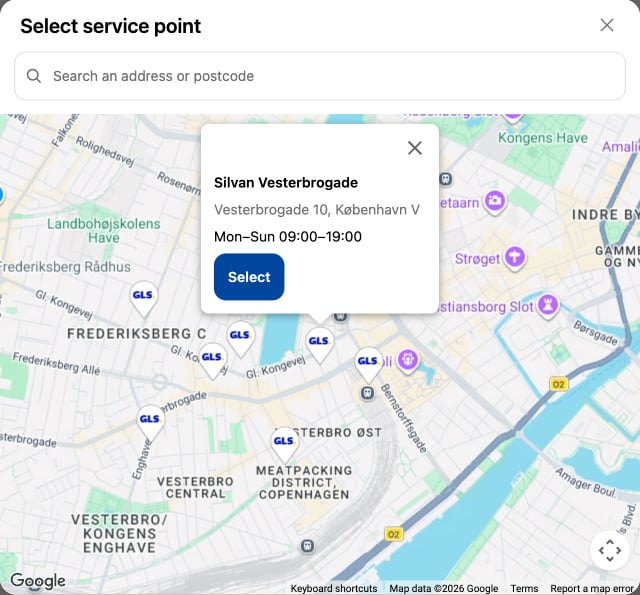Click Christiansborg Slot castle landmark icon
The width and height of the screenshot is (640, 595).
tap(548, 305)
